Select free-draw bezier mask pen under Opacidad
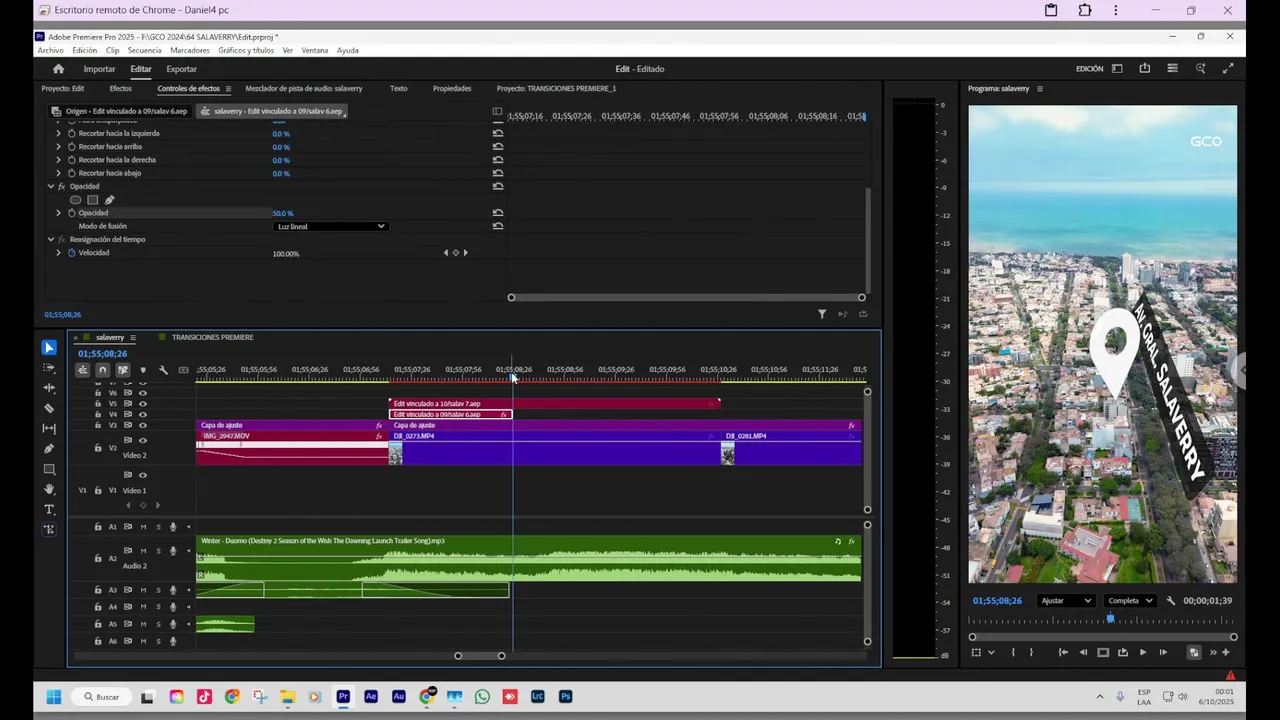Image resolution: width=1280 pixels, height=720 pixels. [x=109, y=200]
